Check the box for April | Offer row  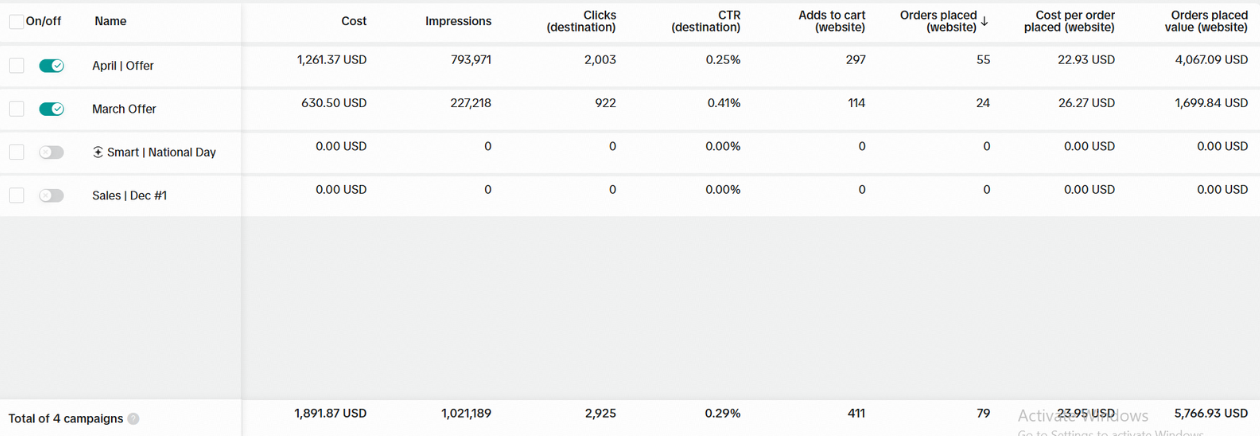[x=16, y=66]
